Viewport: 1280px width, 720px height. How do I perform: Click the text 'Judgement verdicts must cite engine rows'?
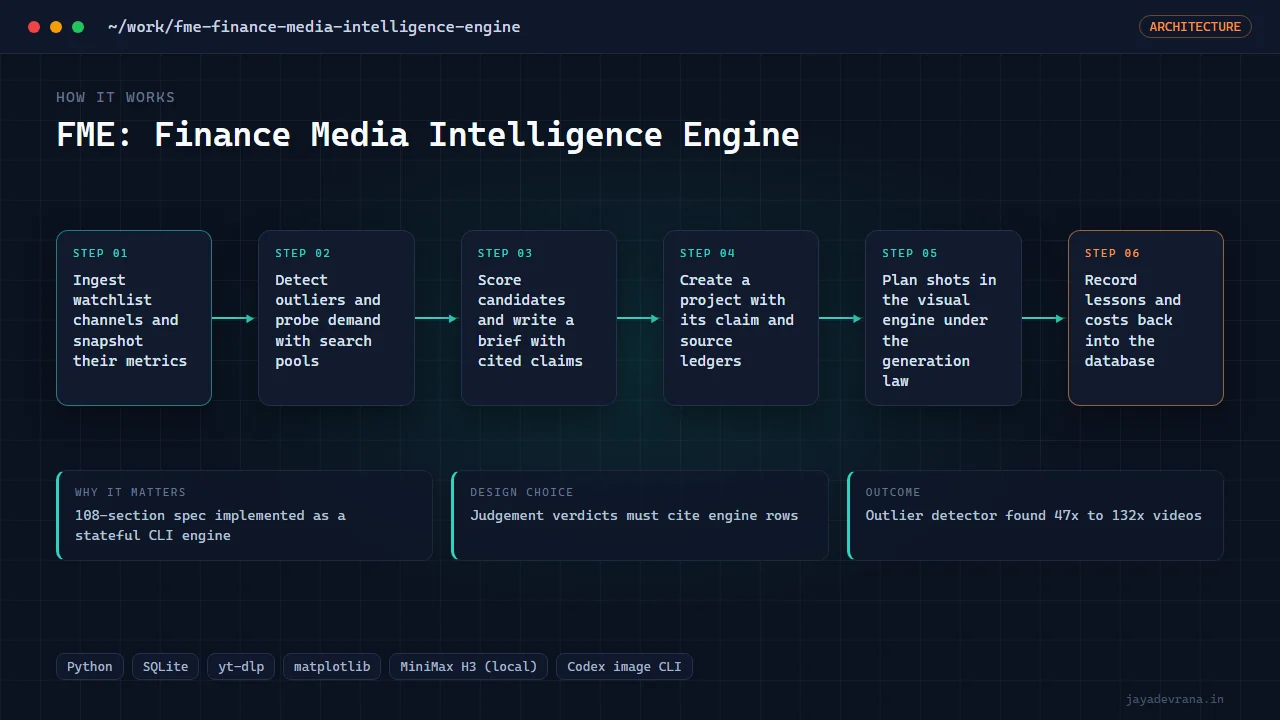[x=634, y=515]
